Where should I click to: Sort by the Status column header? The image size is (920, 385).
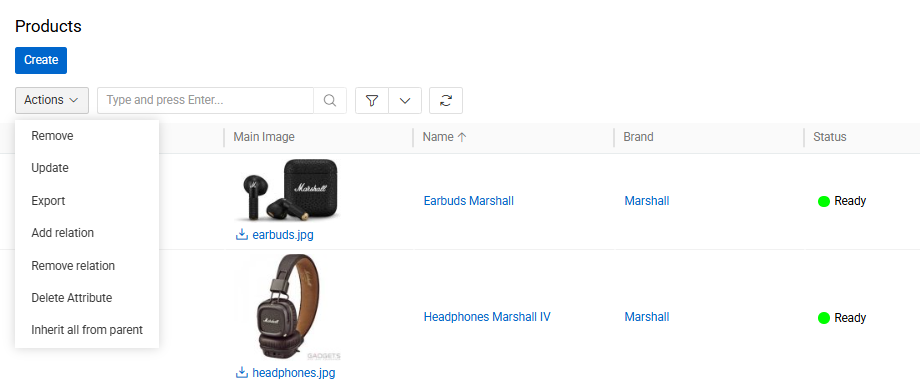pos(830,137)
